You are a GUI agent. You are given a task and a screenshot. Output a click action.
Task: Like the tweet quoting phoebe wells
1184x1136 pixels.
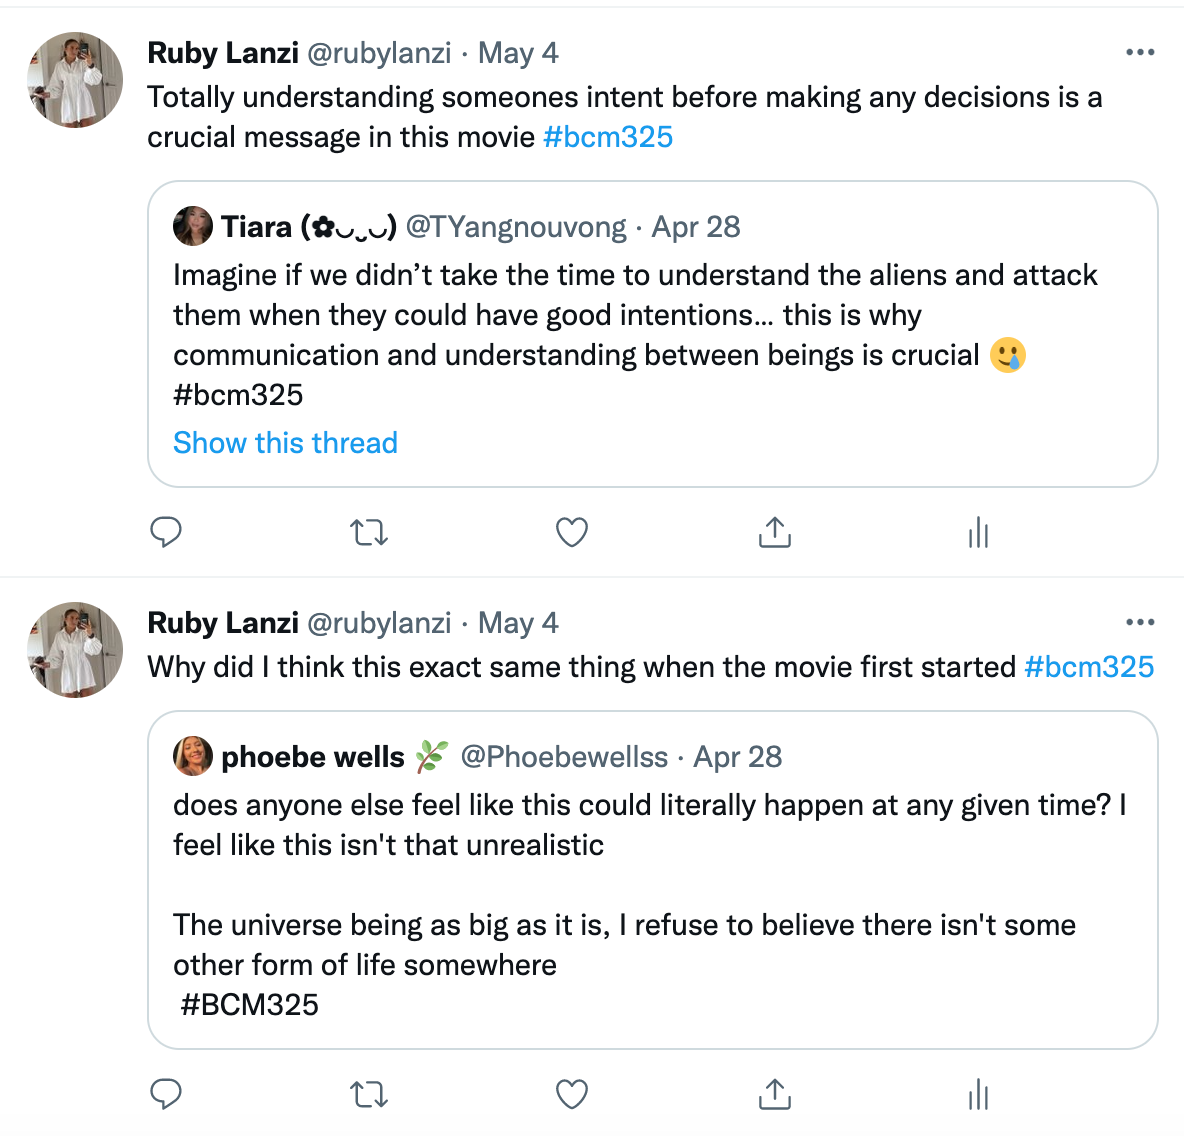[572, 1094]
